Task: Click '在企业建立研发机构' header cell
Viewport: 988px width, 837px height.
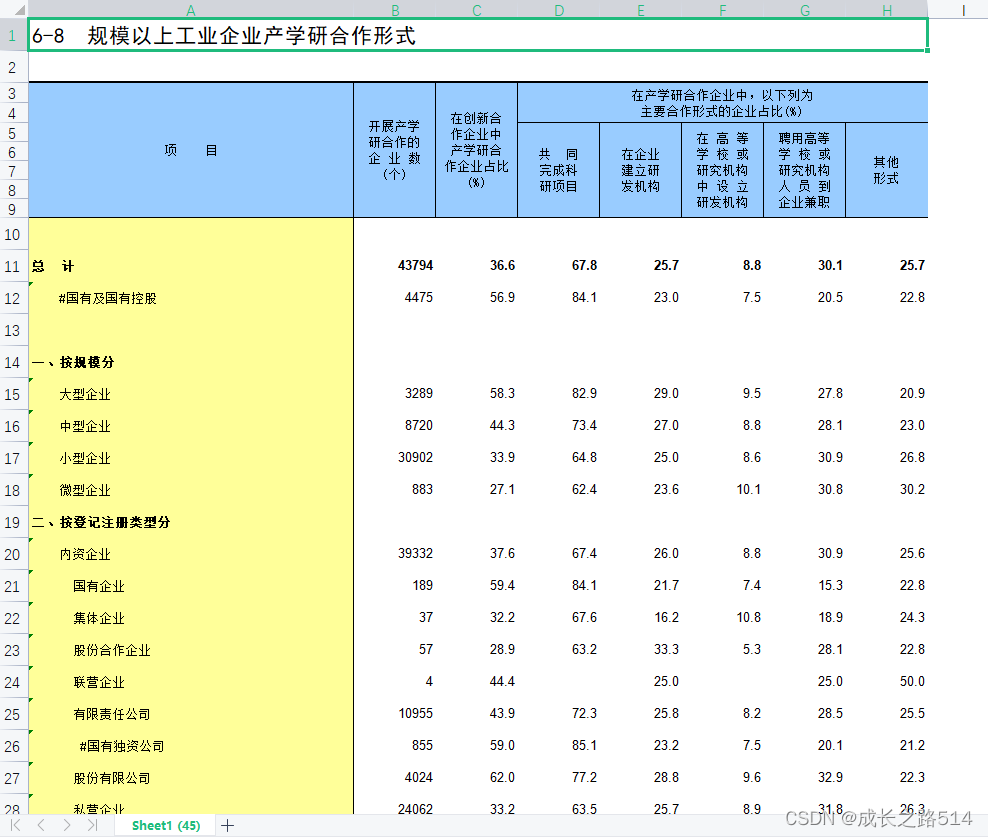Action: (640, 170)
